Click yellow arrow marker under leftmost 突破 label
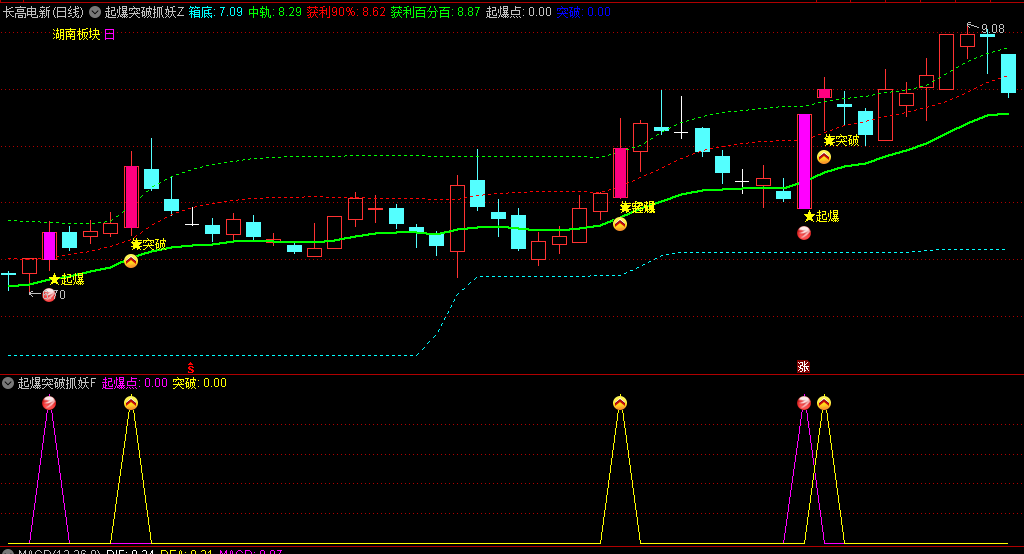Image resolution: width=1024 pixels, height=554 pixels. coord(131,261)
